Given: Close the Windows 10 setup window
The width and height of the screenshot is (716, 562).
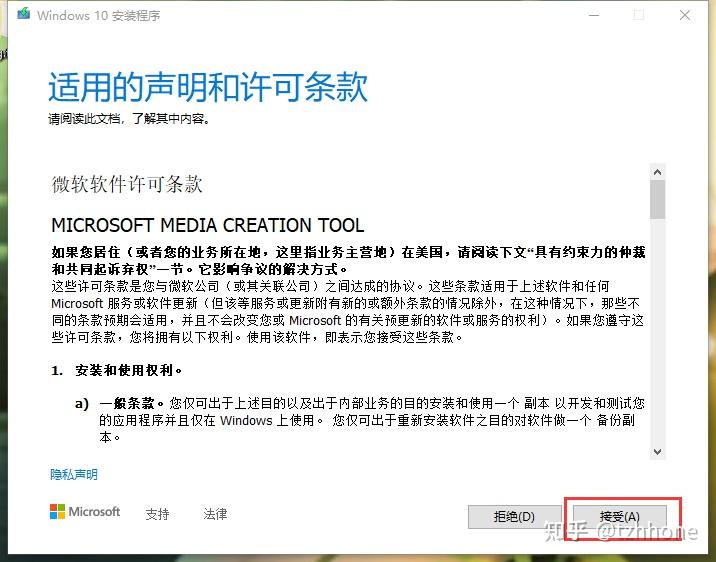Looking at the screenshot, I should pos(684,16).
